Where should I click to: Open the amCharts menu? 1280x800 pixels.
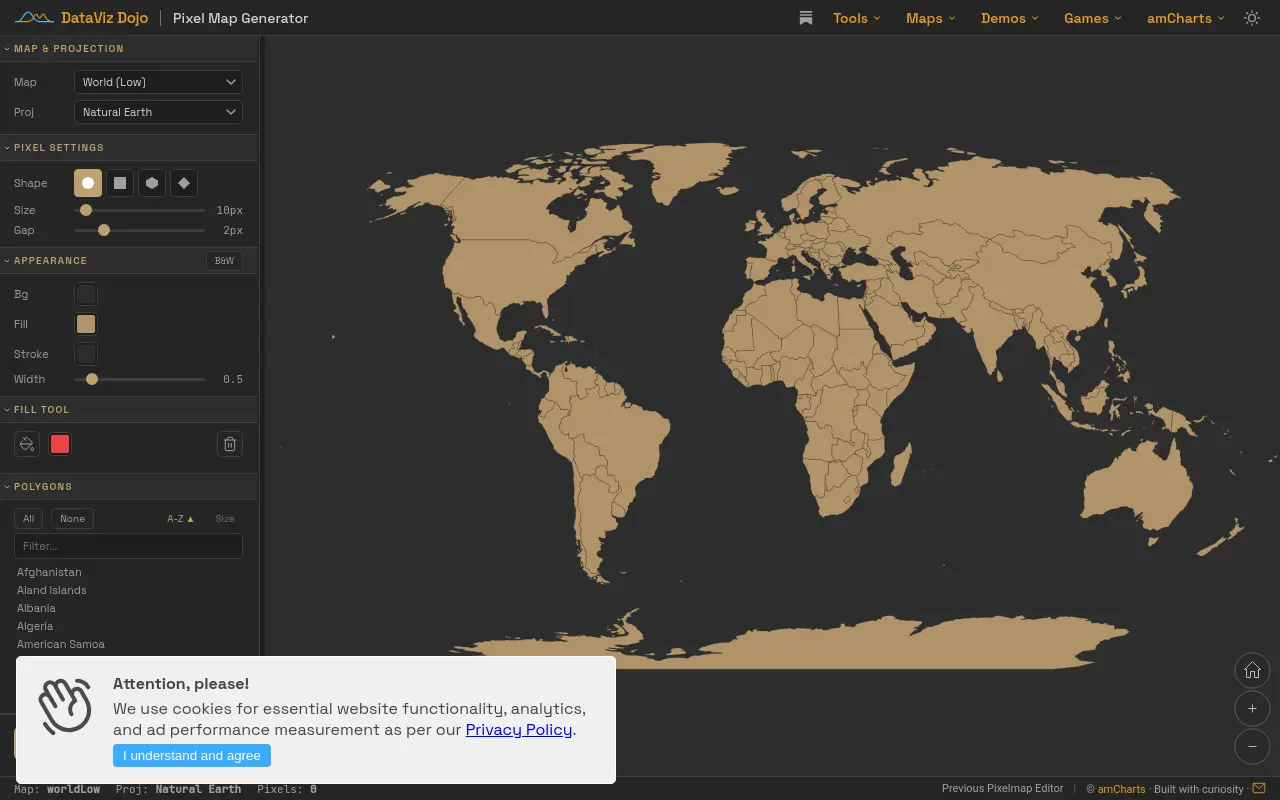(x=1186, y=18)
